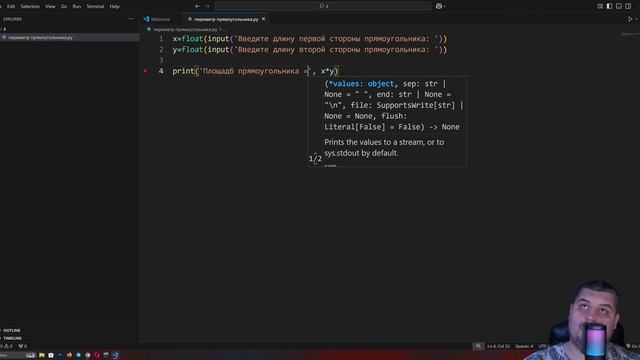Click the UTF encoding in status bar
The height and width of the screenshot is (360, 640).
(543, 346)
